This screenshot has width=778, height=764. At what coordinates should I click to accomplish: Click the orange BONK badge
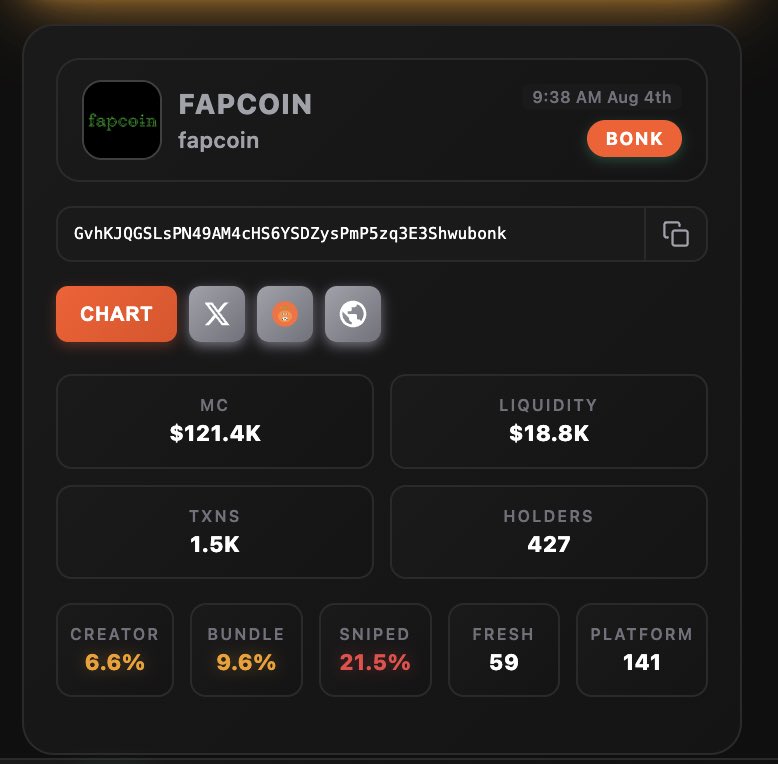634,138
